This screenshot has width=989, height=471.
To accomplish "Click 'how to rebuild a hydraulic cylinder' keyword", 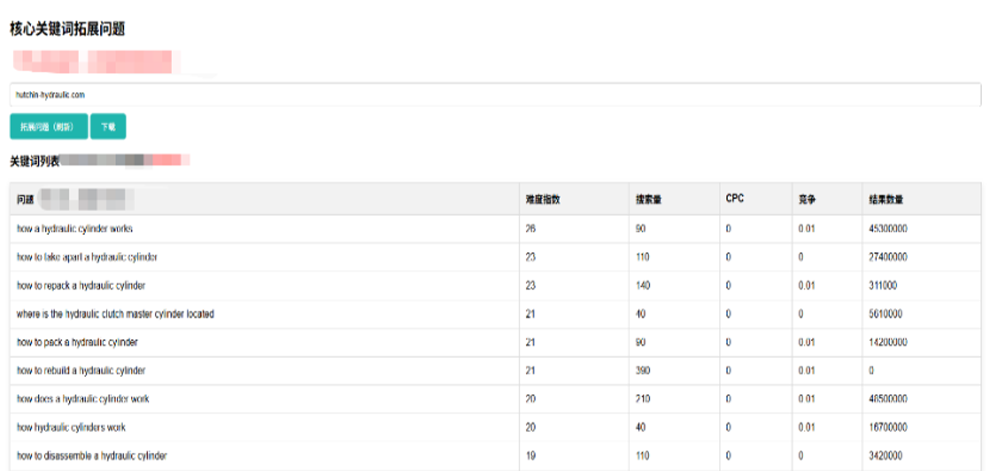I will 81,371.
